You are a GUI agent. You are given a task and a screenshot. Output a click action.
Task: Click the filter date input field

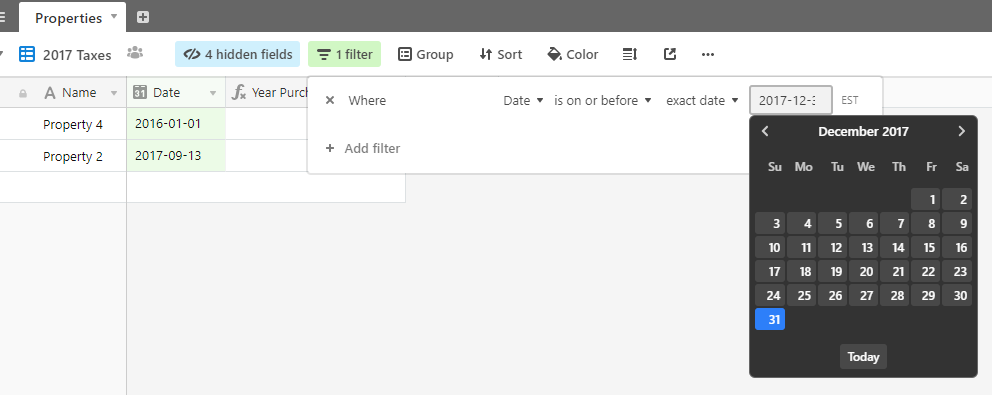pos(791,100)
